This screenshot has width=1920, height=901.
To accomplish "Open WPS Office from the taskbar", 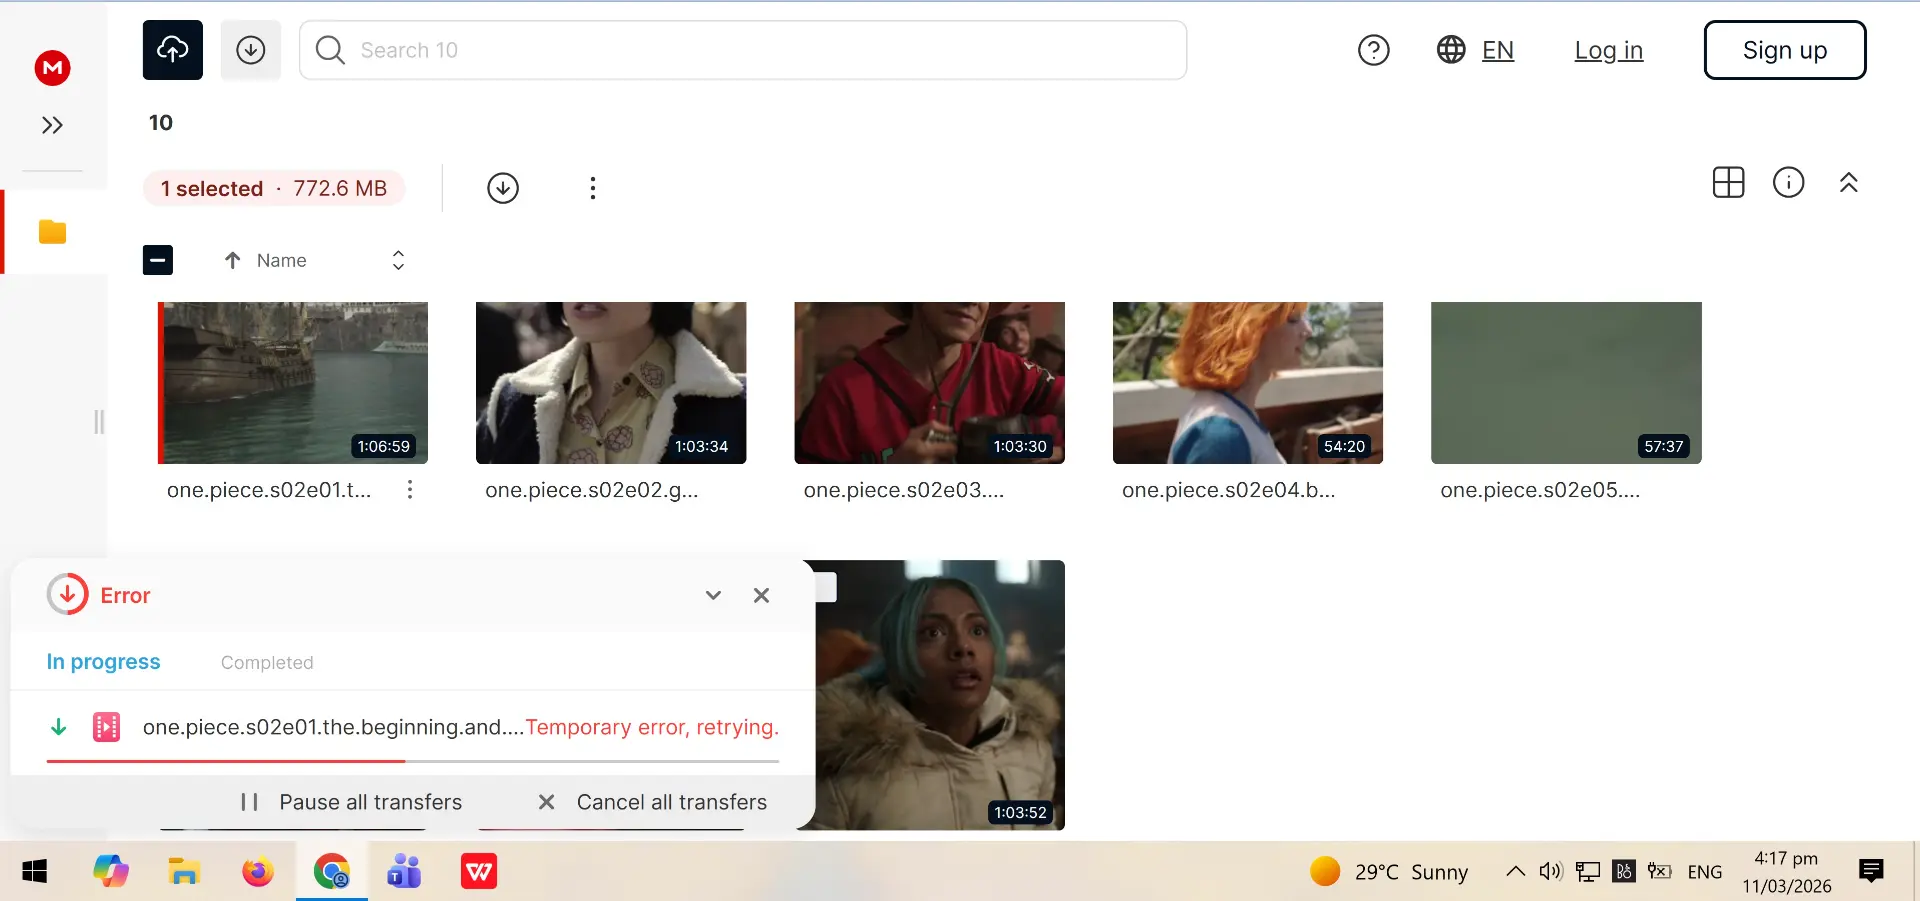I will (479, 872).
